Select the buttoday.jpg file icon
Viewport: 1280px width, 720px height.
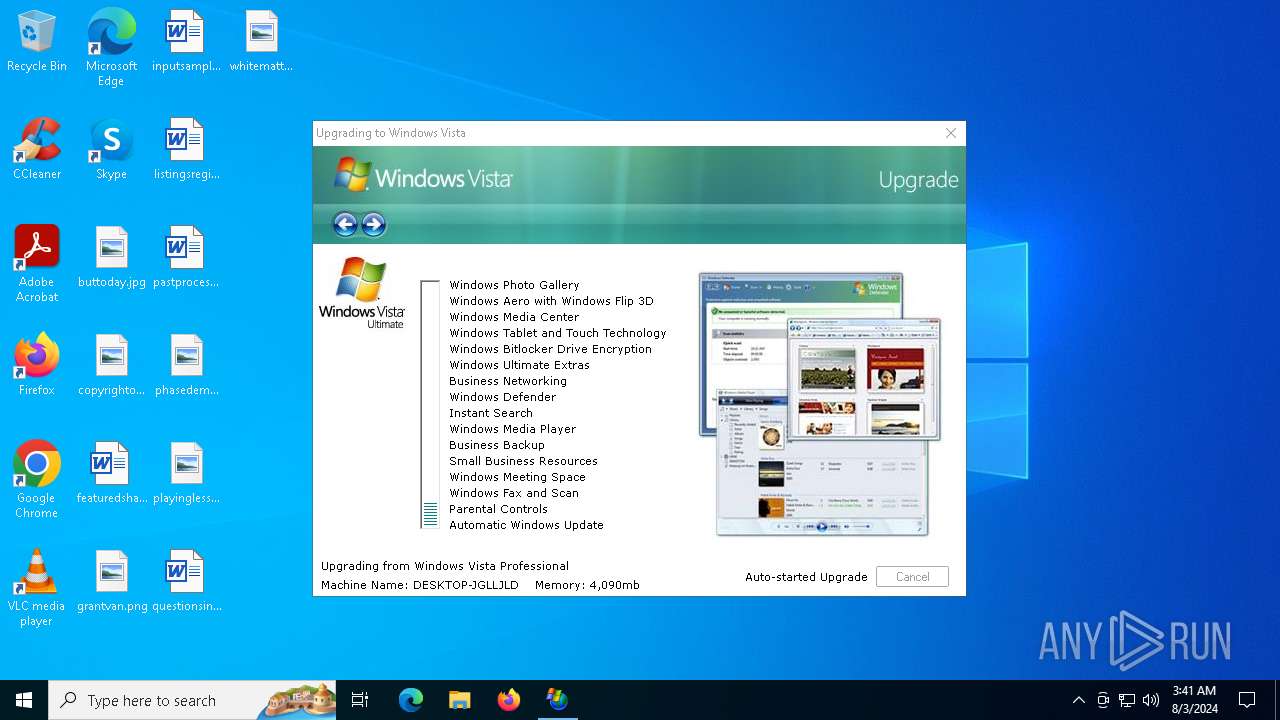112,258
